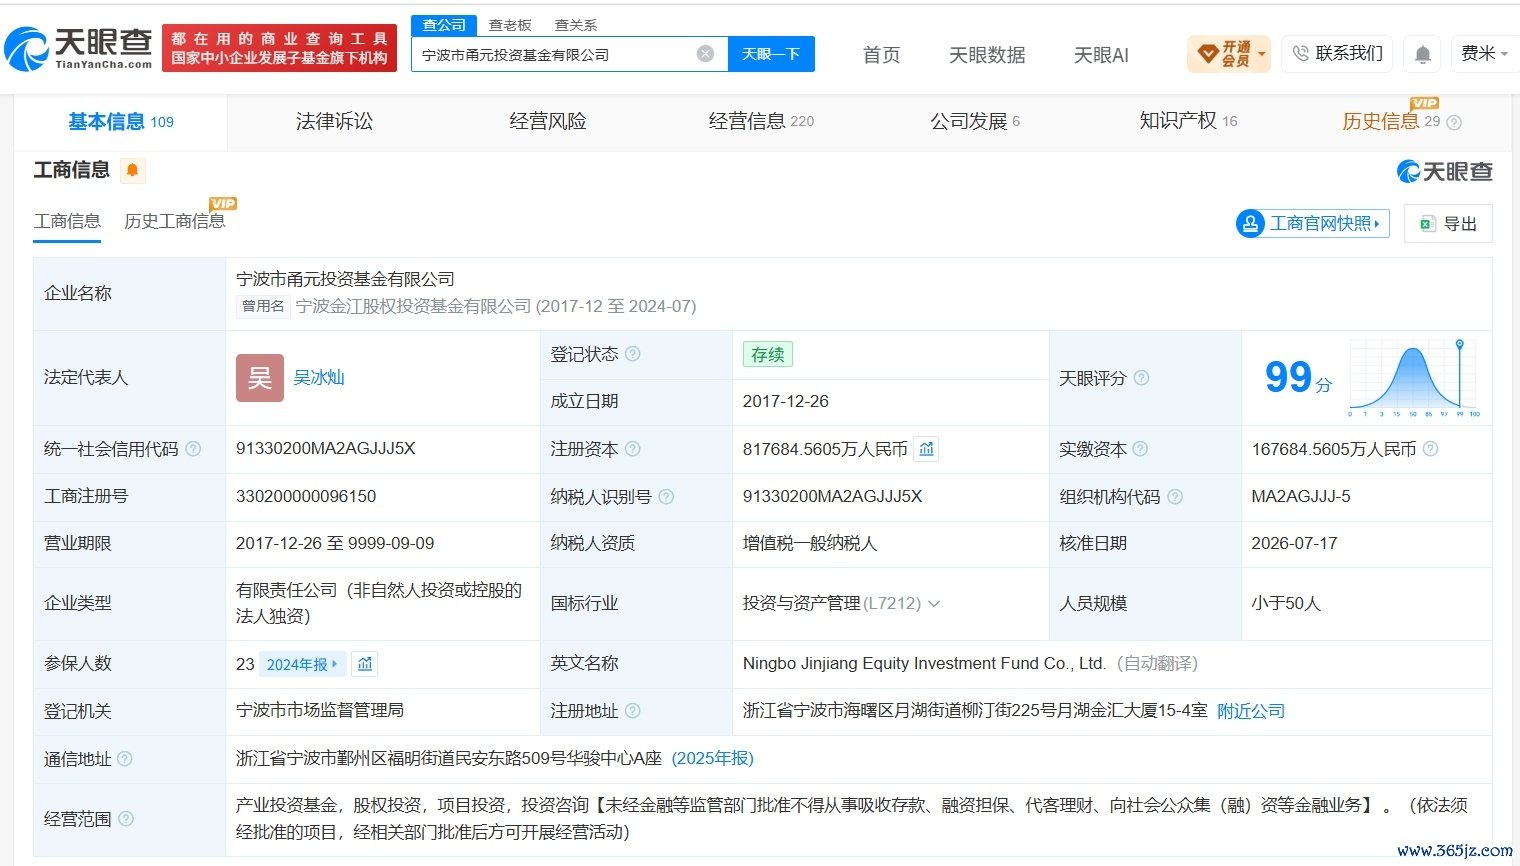
Task: Show help for 统一社会信用代码
Action: (193, 449)
